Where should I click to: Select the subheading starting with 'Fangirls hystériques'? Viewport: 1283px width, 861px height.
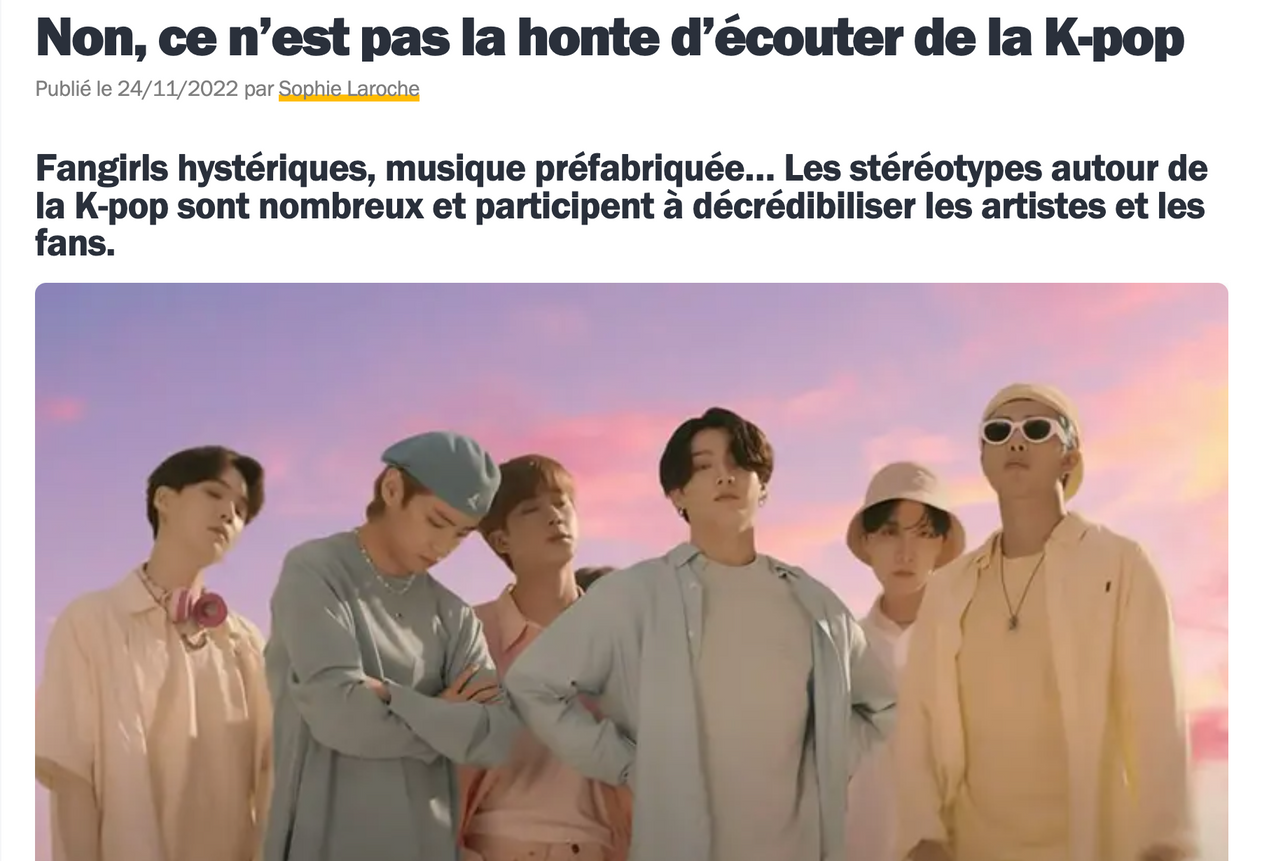[621, 205]
